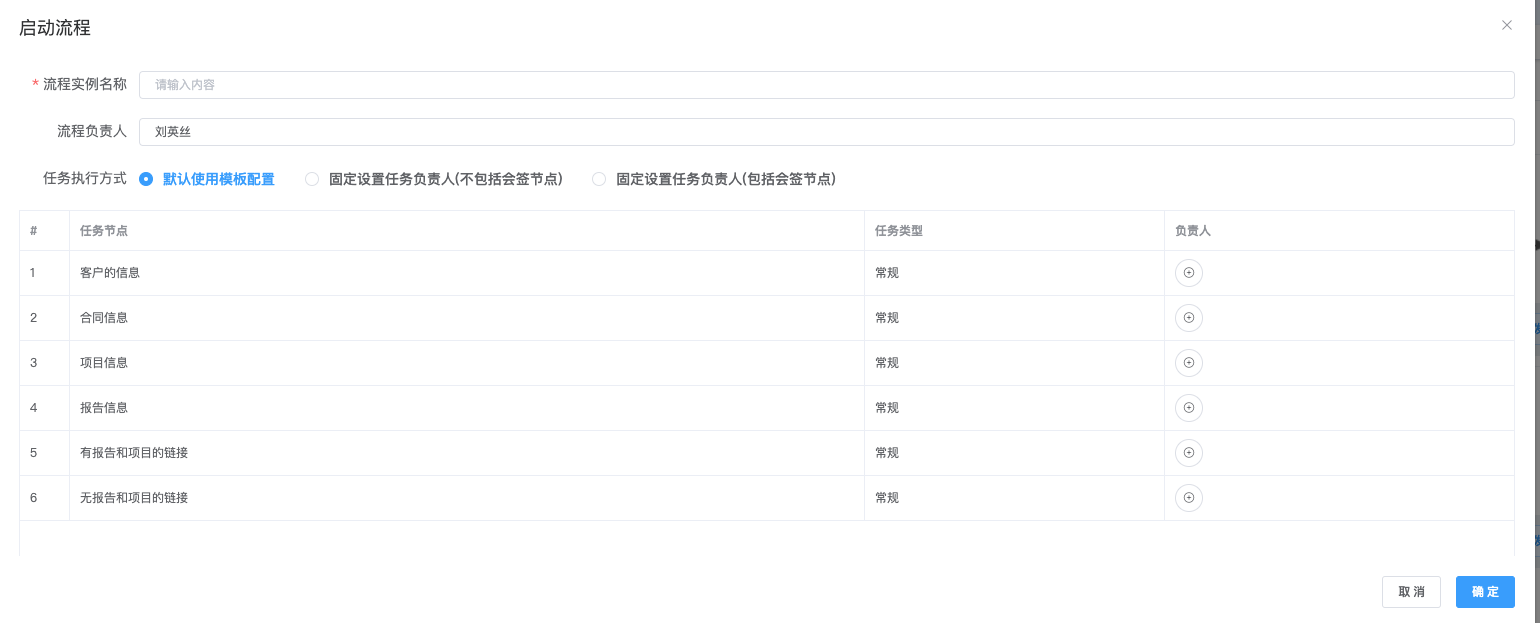The image size is (1540, 623).
Task: Click 常规 type in row 1
Action: tap(887, 272)
